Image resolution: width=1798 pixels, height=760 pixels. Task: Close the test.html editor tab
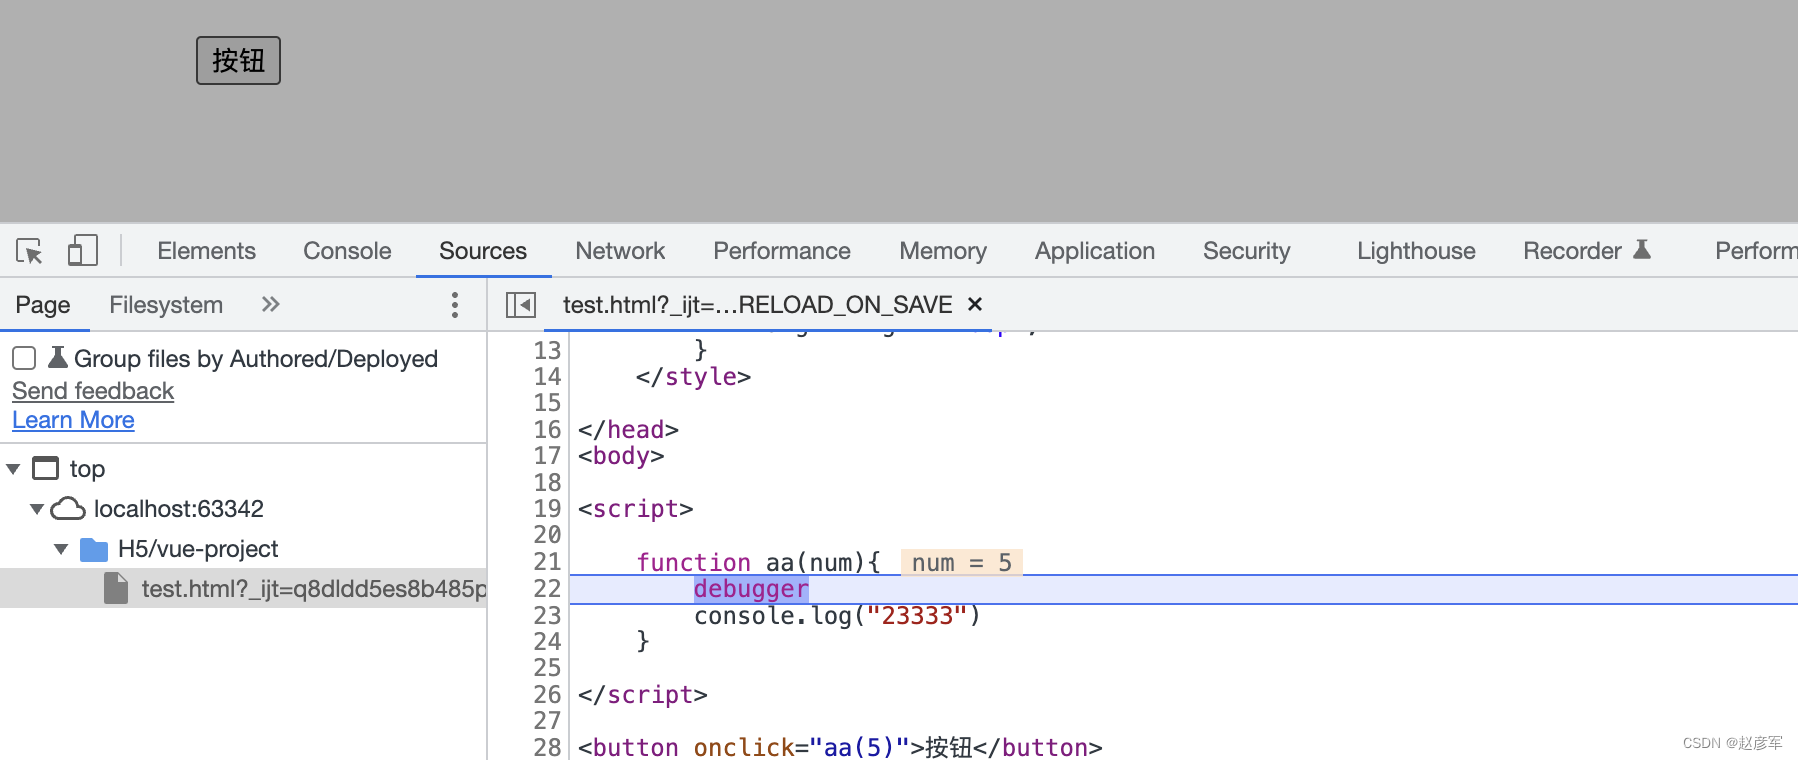coord(975,304)
